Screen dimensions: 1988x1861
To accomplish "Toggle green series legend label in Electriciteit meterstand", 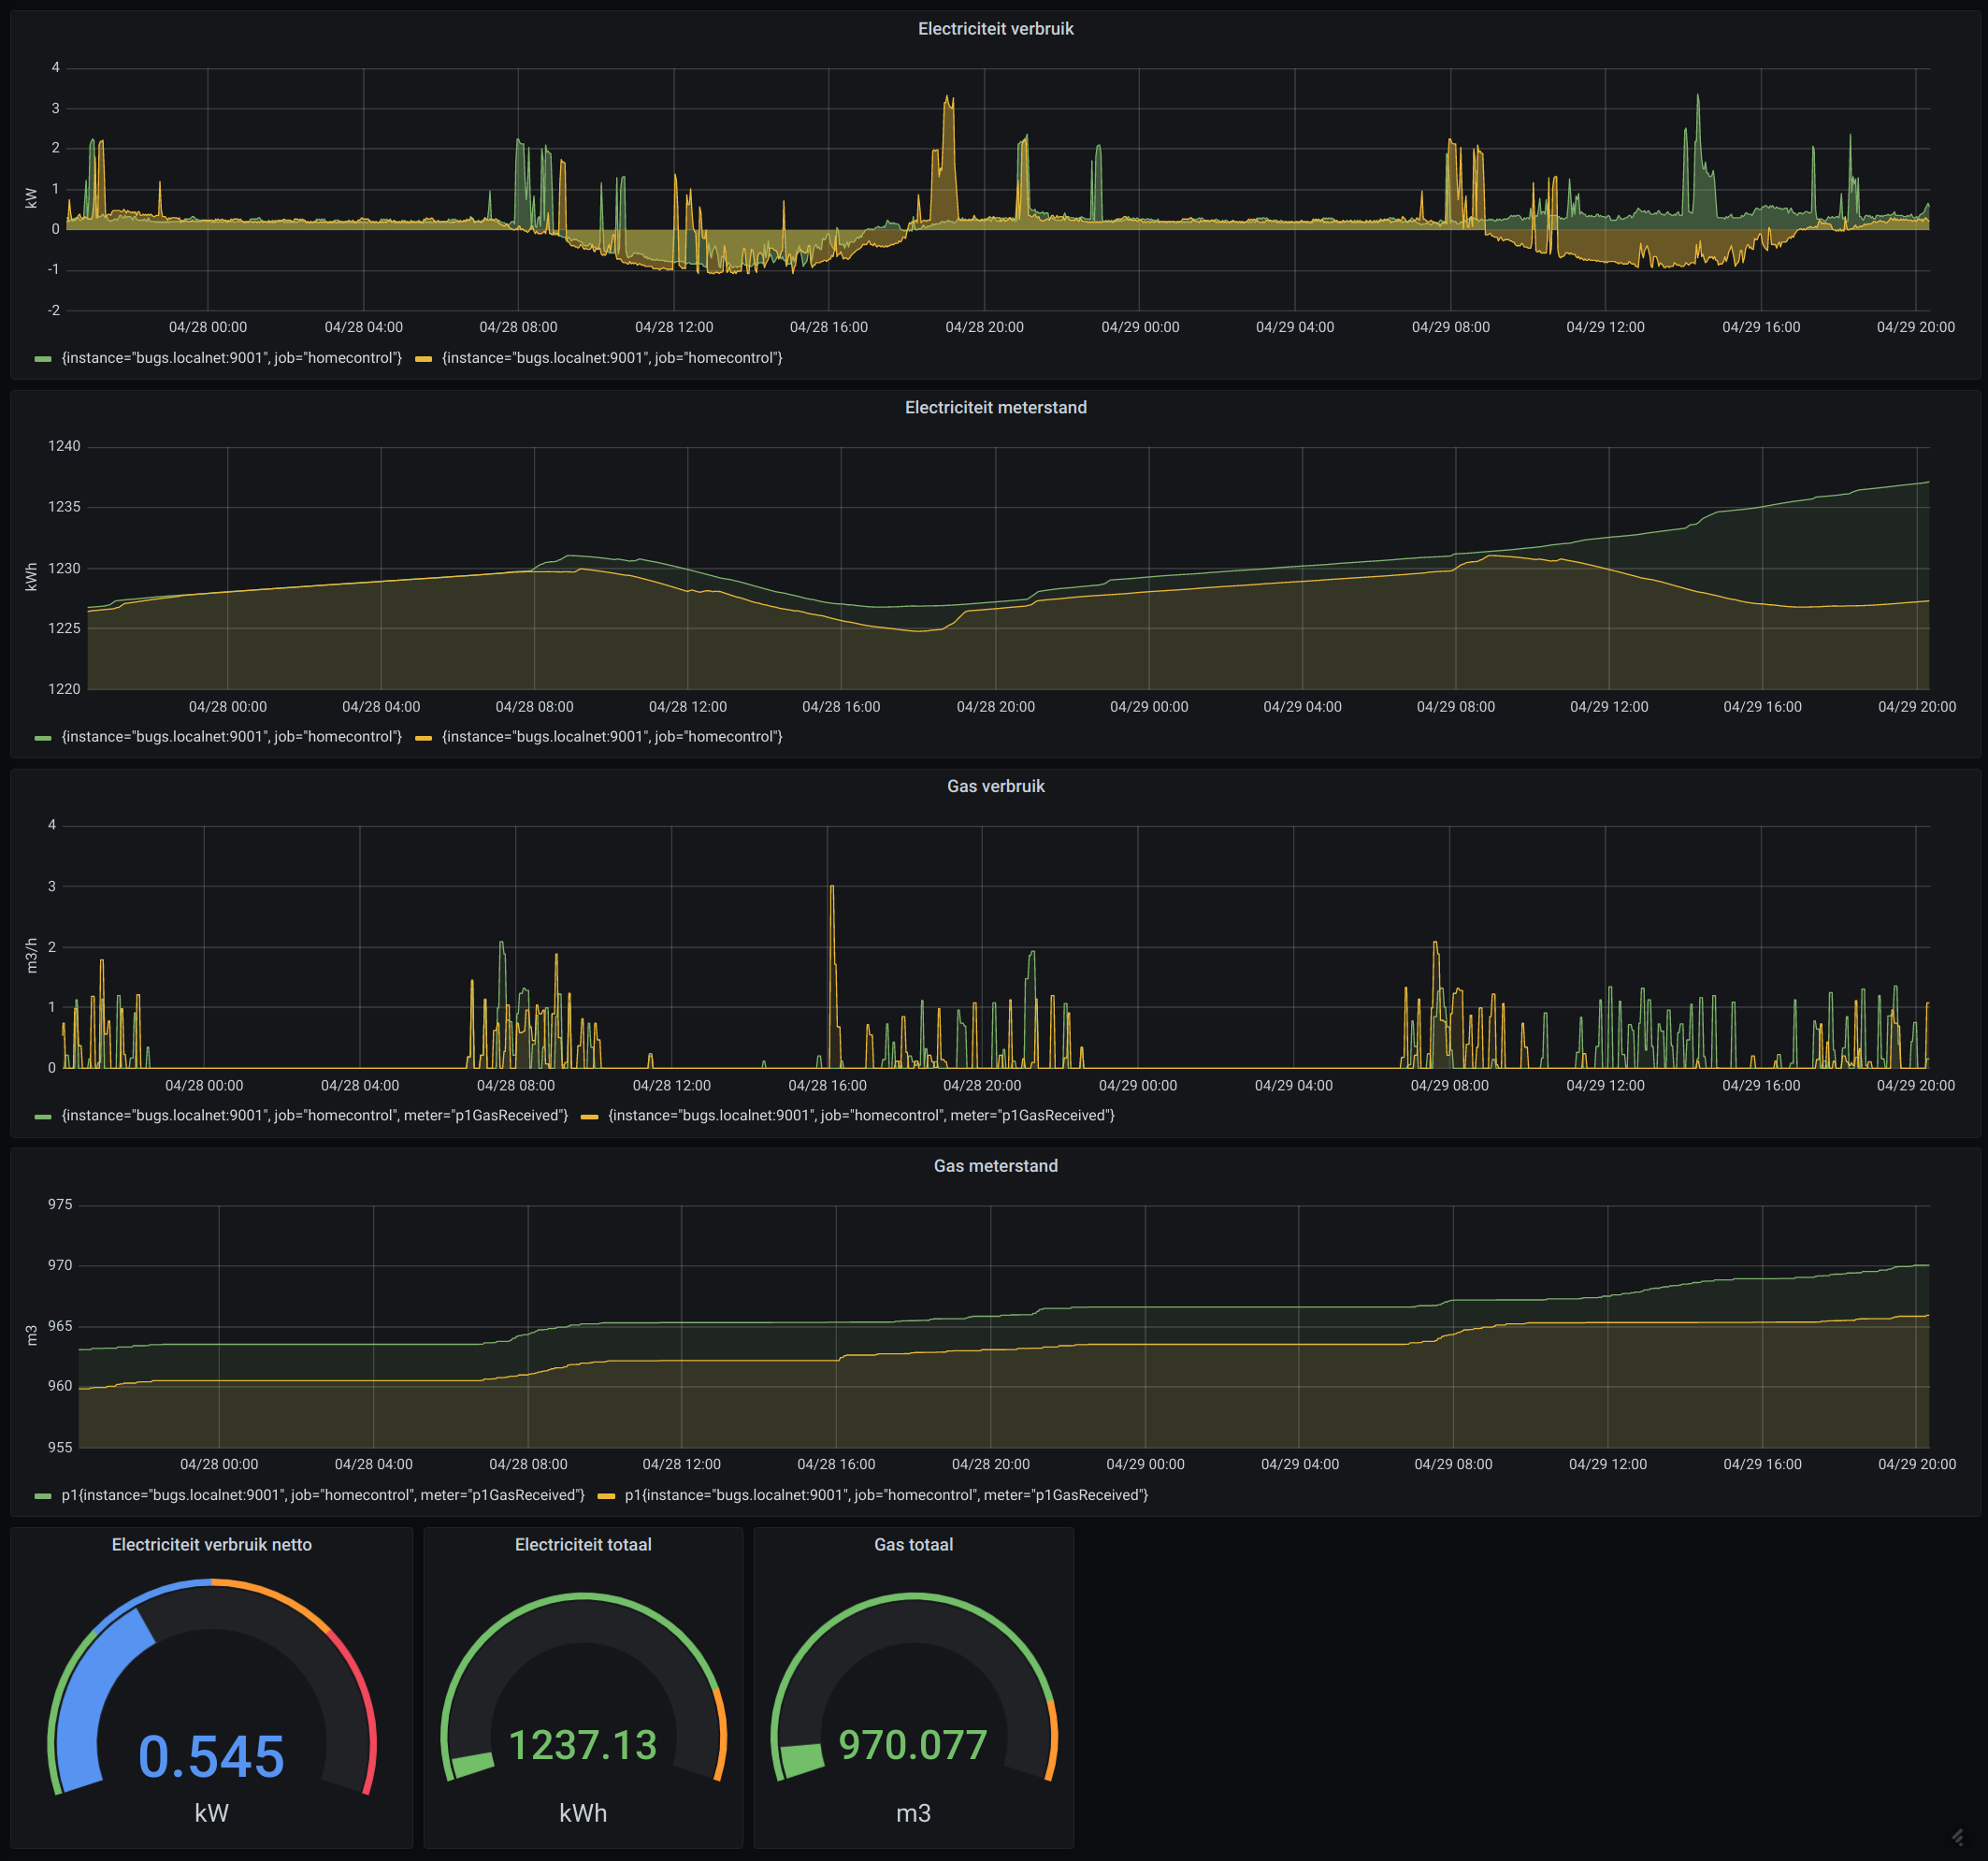I will click(232, 737).
